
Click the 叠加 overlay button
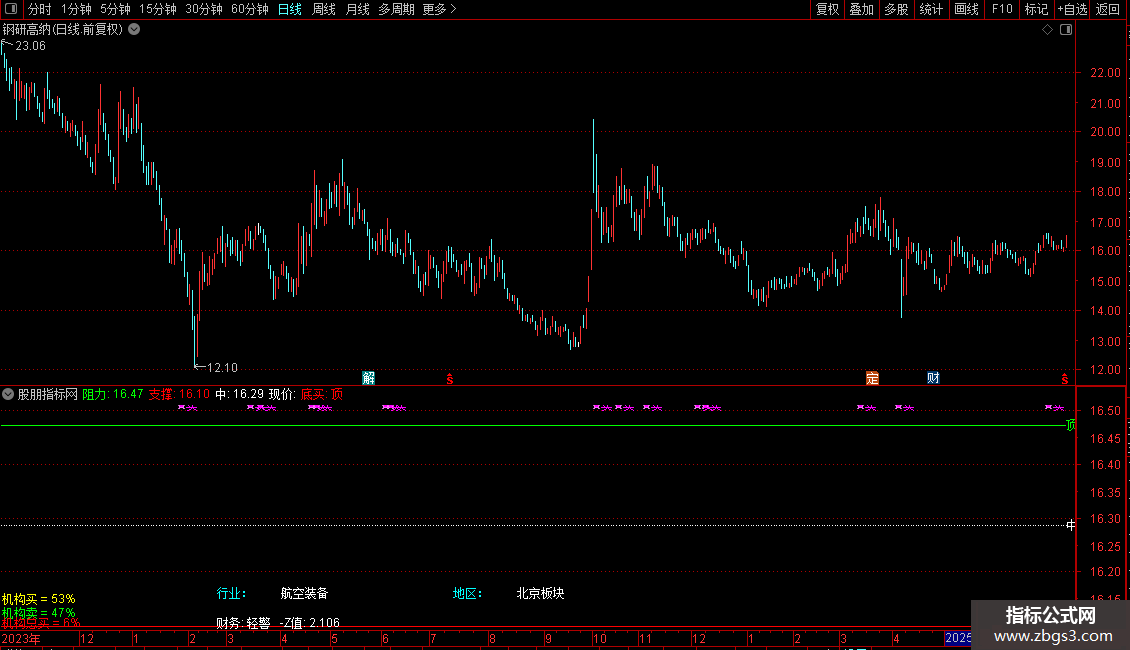click(862, 9)
